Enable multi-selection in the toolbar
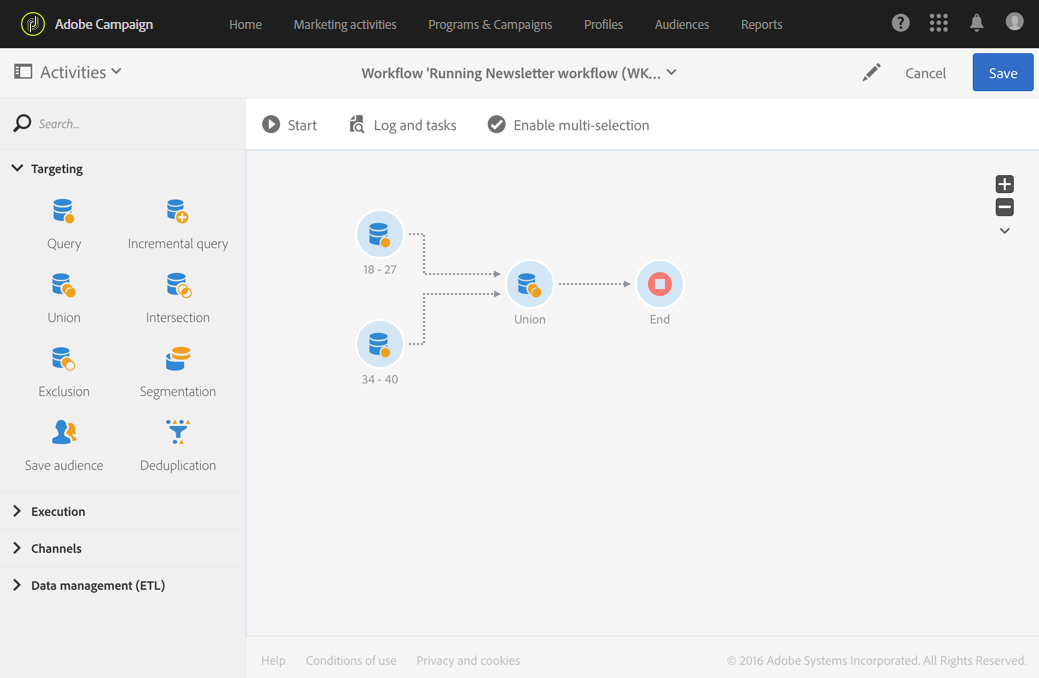Viewport: 1039px width, 678px height. [568, 125]
